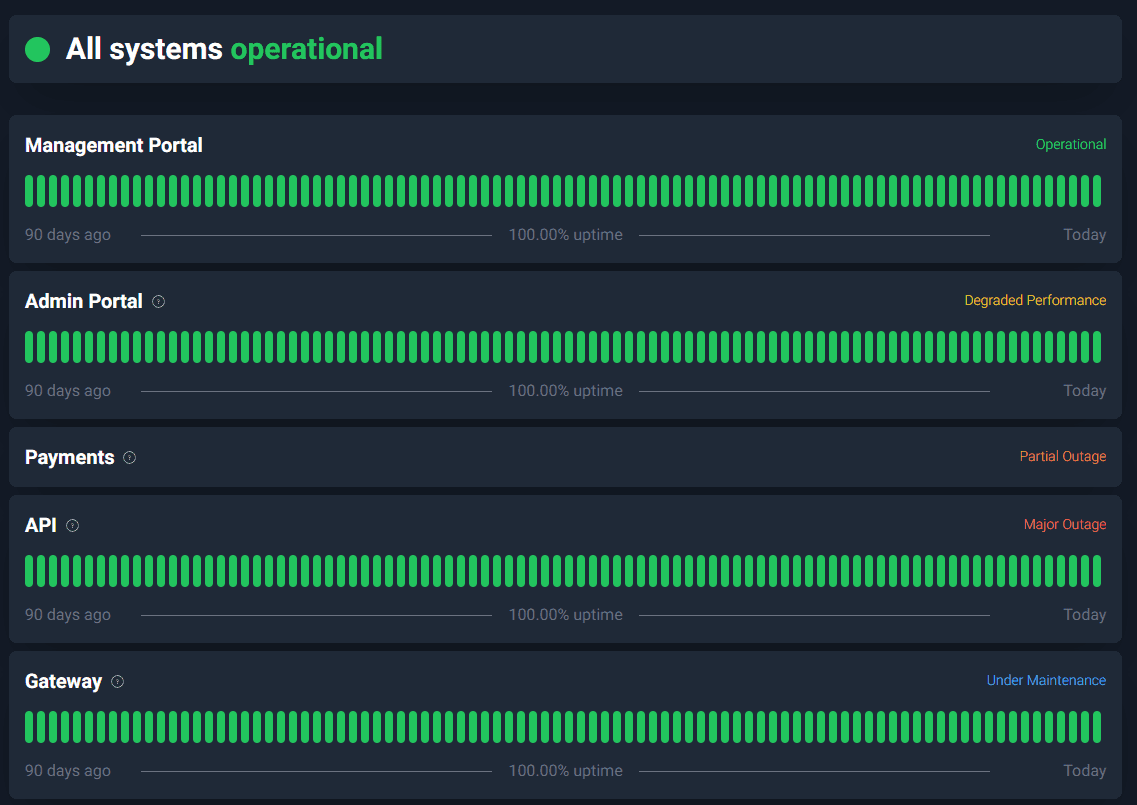Click the Major Outage status for API
This screenshot has width=1137, height=805.
(x=1064, y=524)
